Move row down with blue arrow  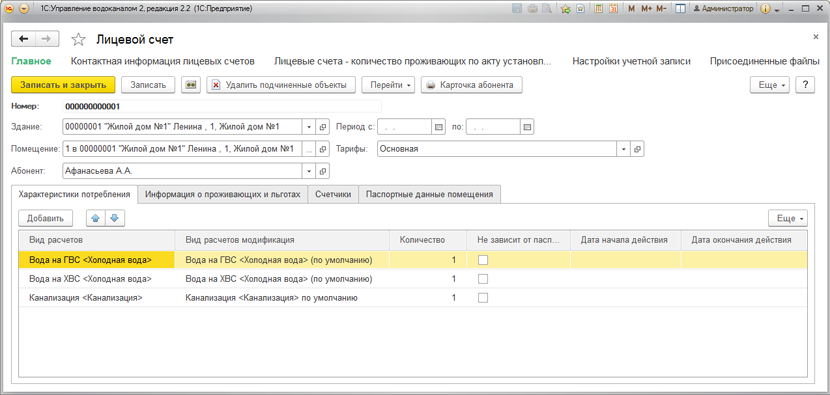coord(115,218)
